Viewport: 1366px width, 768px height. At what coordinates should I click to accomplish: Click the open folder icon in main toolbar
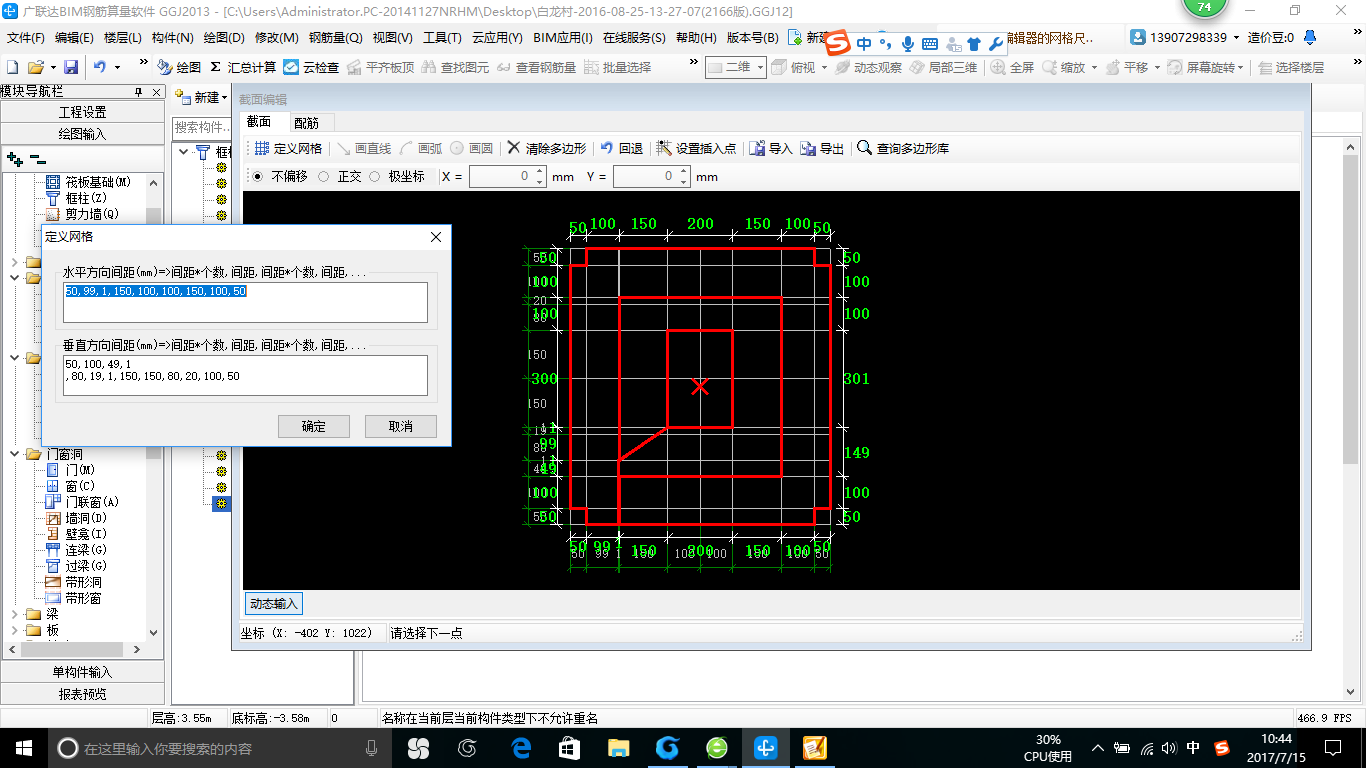(x=35, y=67)
